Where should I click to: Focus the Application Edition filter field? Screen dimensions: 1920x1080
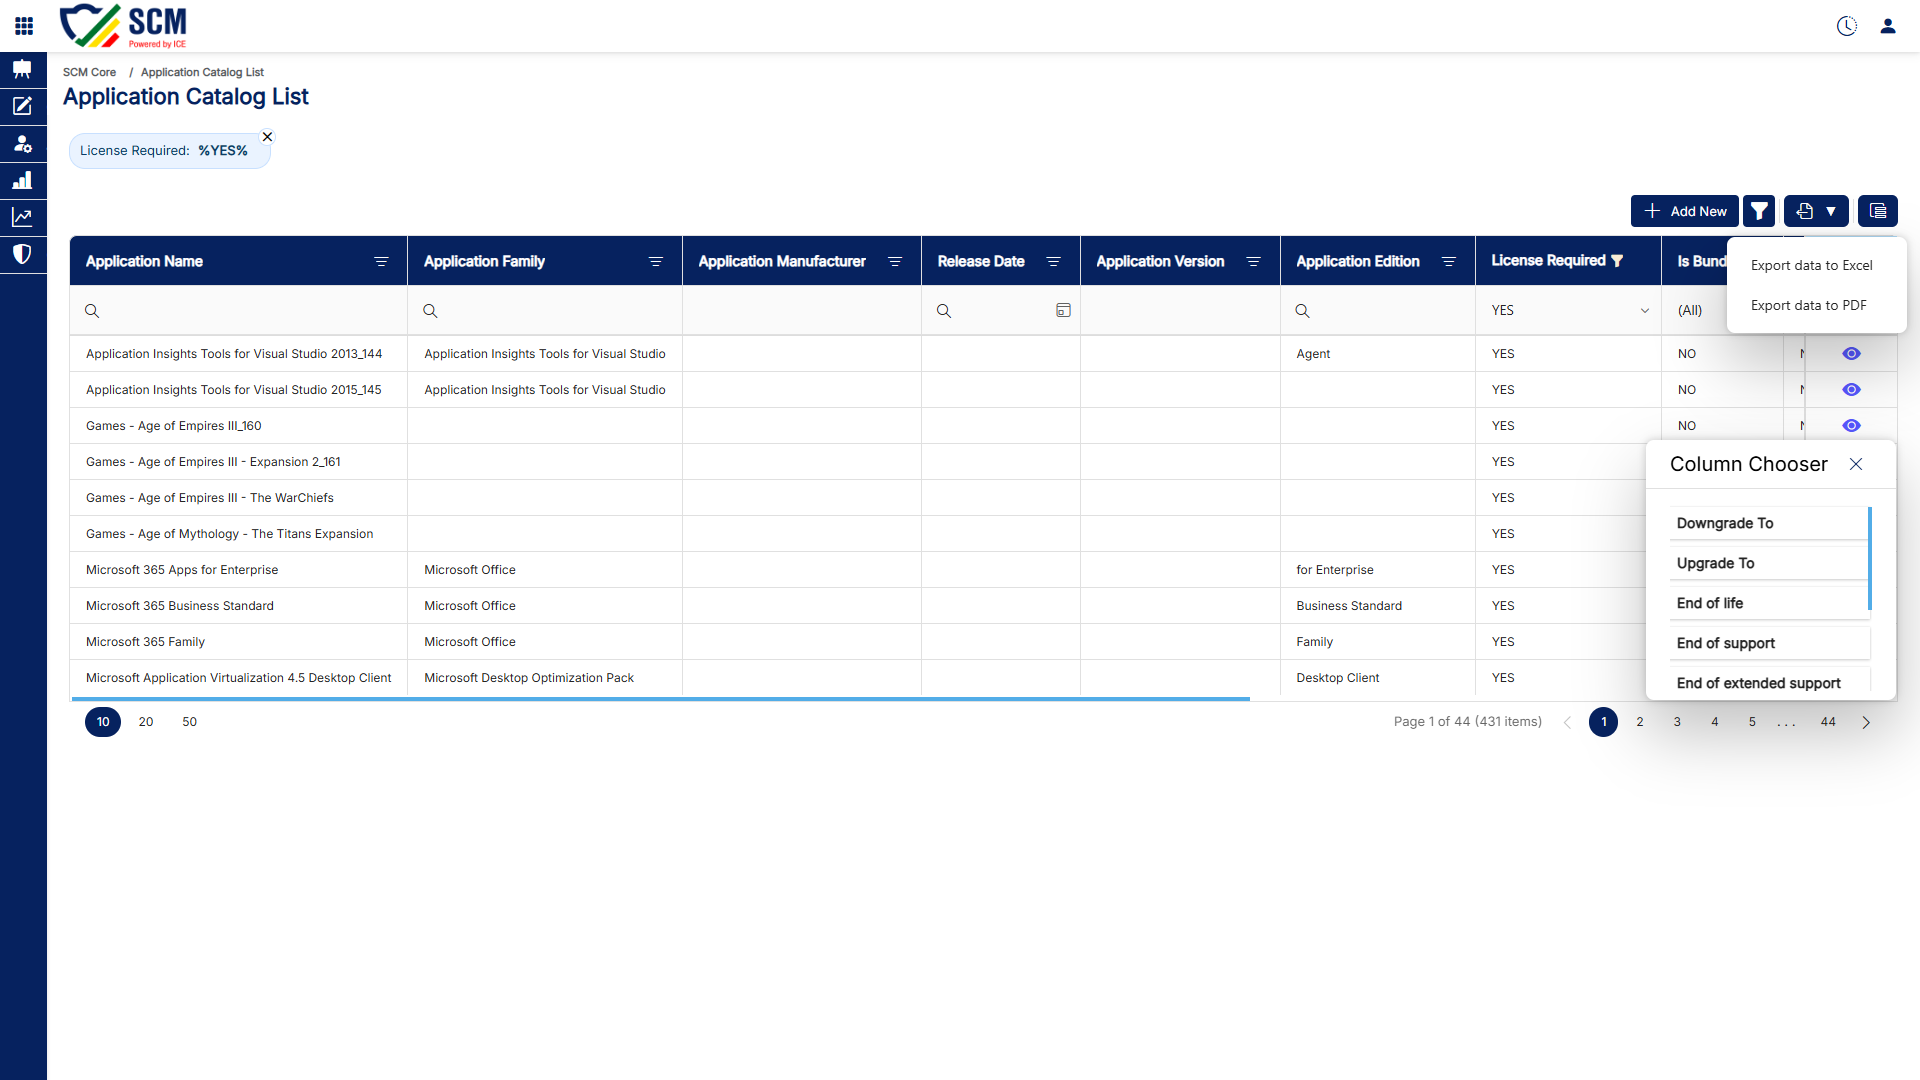click(x=1378, y=311)
